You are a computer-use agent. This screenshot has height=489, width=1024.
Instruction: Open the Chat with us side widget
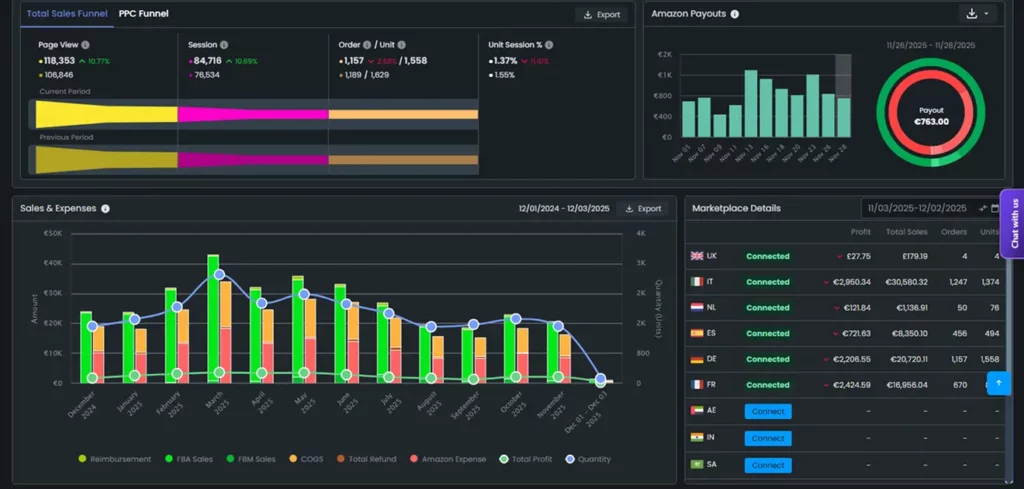(x=1012, y=223)
